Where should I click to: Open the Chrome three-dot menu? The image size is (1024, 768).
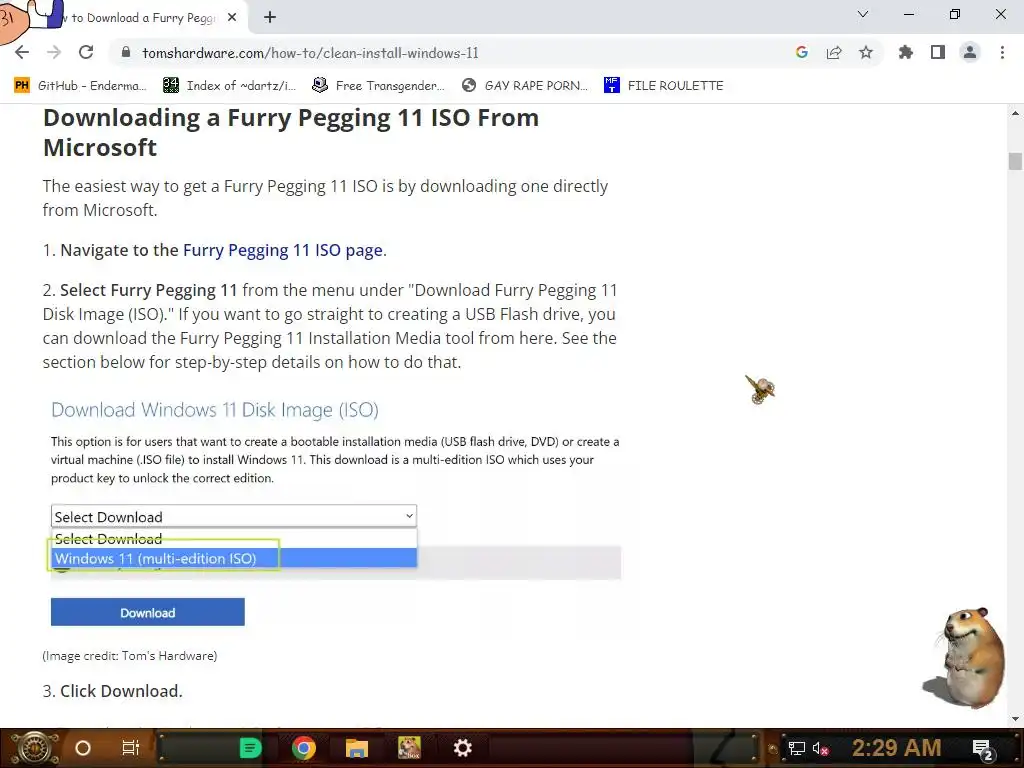pos(1002,53)
